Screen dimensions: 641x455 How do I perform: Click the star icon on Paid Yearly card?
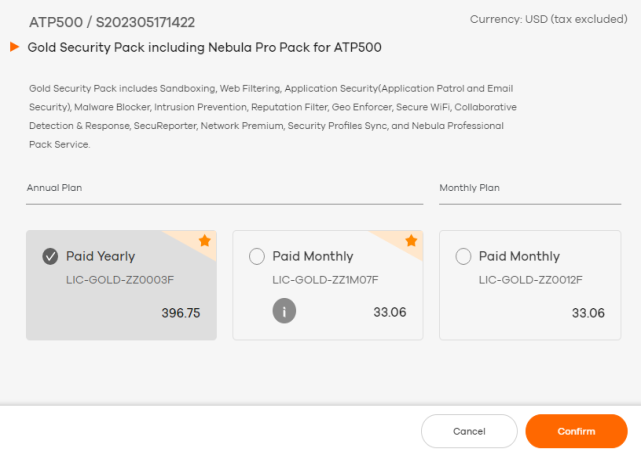coord(205,241)
